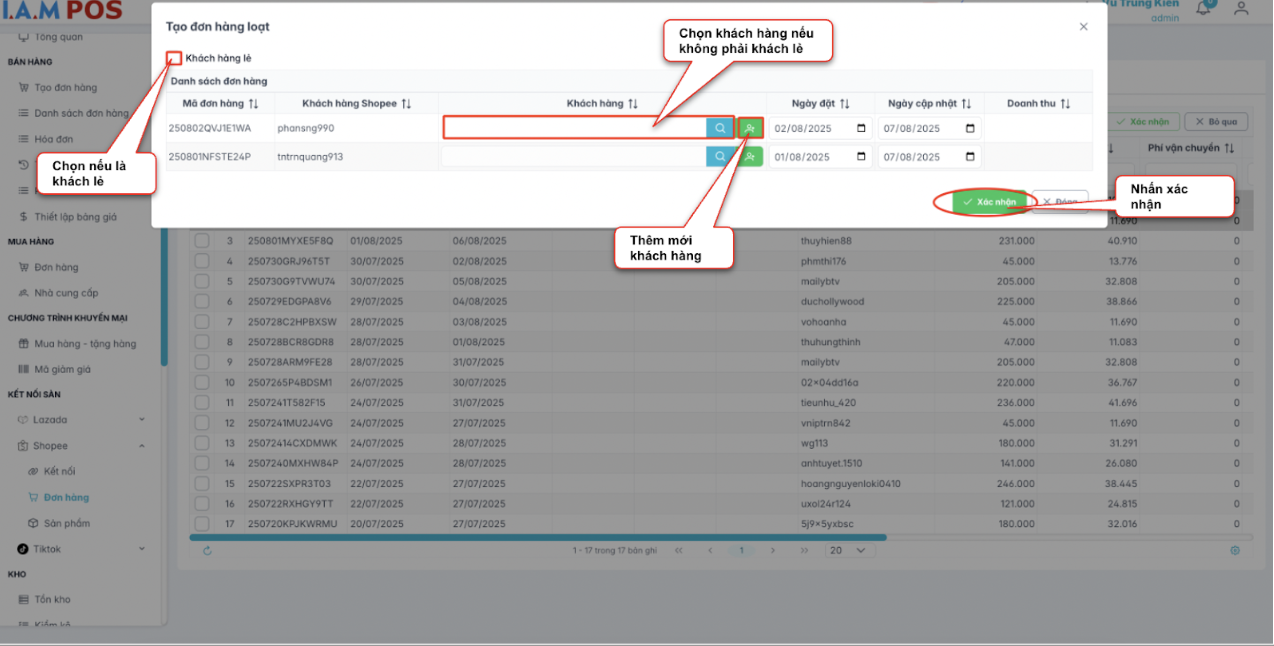Click customer input field for order 250802QVJ1E1WA

click(x=574, y=128)
